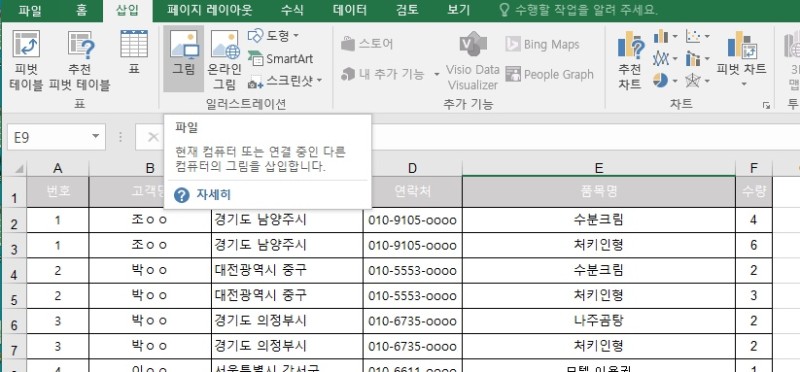Cancel entry with the formula bar X
The width and height of the screenshot is (800, 372).
click(153, 137)
